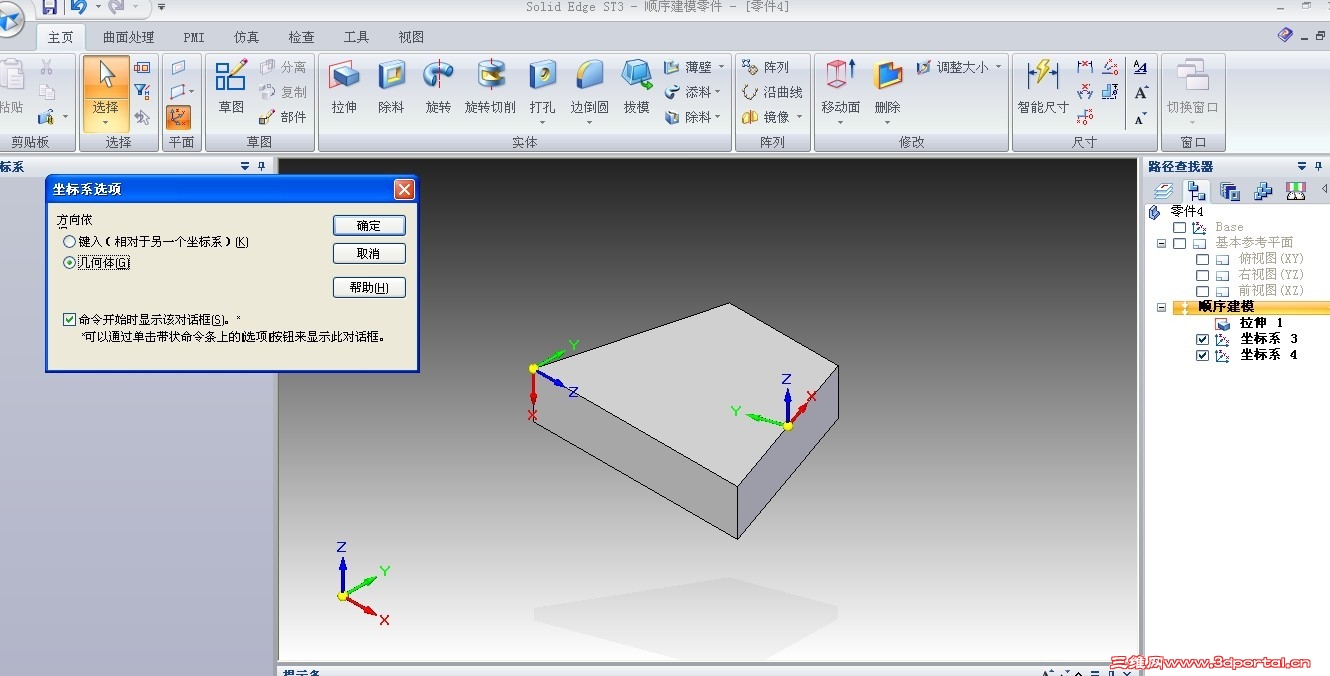The height and width of the screenshot is (676, 1330).
Task: Open the 检查 ribbon tab
Action: point(301,37)
